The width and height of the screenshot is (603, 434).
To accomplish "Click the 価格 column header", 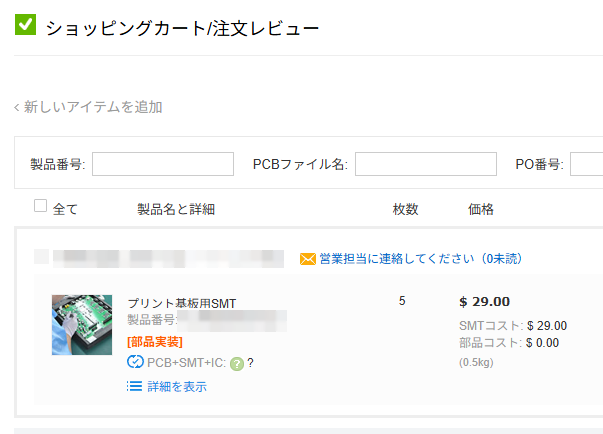I will pos(480,209).
